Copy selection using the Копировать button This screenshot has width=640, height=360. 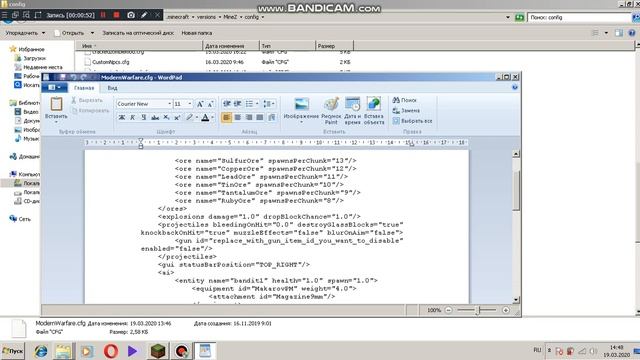[90, 111]
